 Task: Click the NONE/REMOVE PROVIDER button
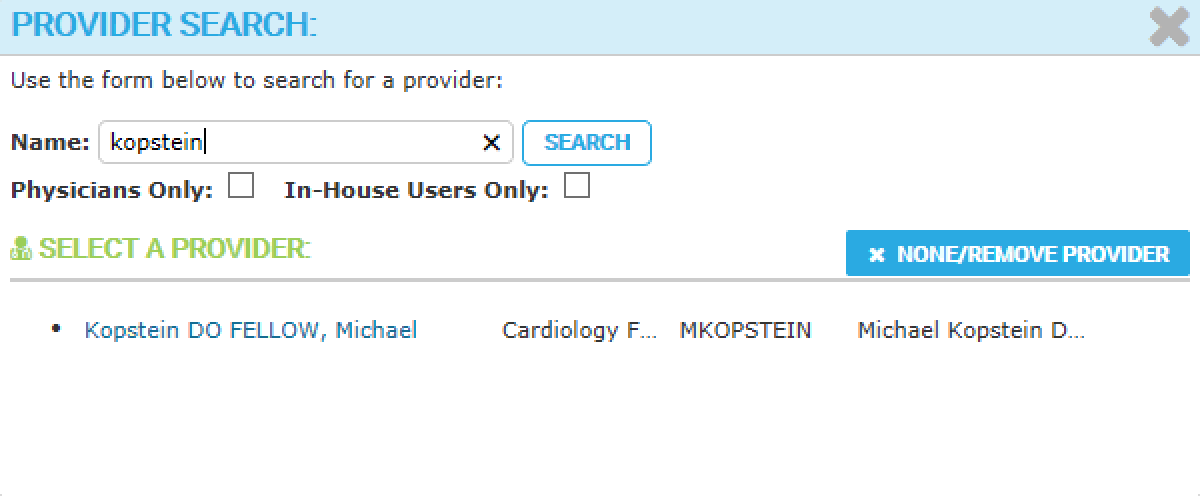coord(1018,254)
